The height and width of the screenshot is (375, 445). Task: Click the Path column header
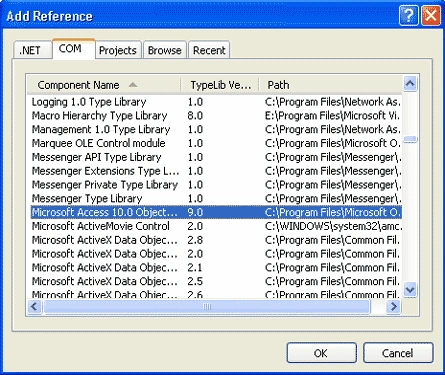pos(331,85)
